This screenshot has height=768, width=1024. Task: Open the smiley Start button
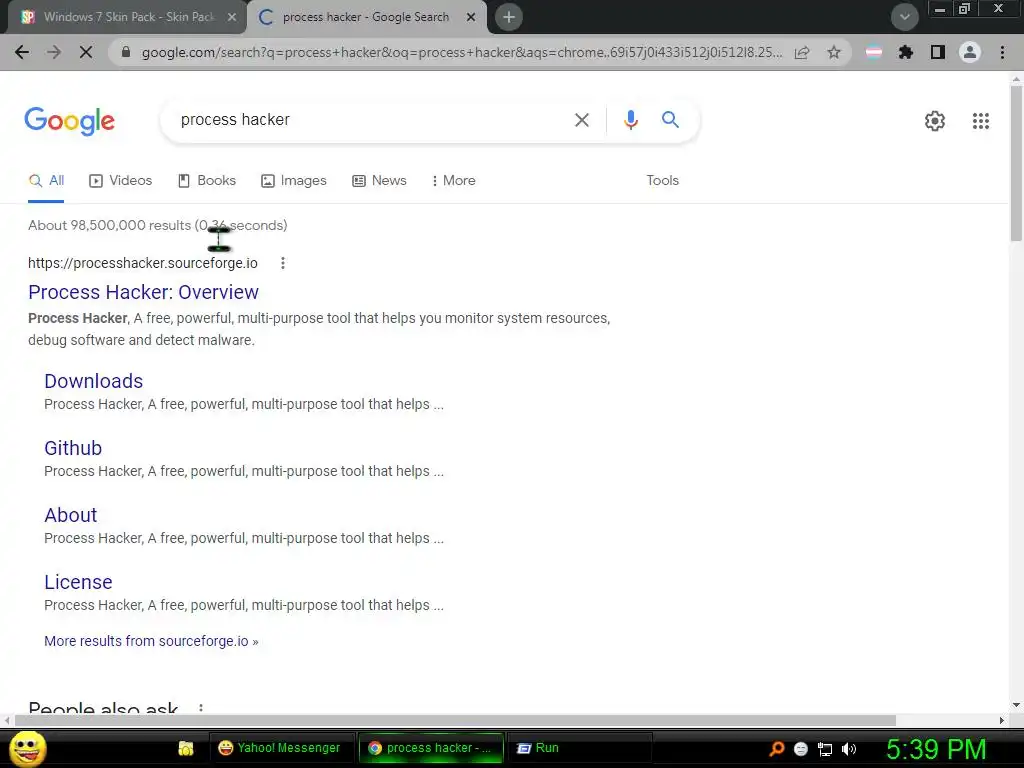pyautogui.click(x=28, y=748)
